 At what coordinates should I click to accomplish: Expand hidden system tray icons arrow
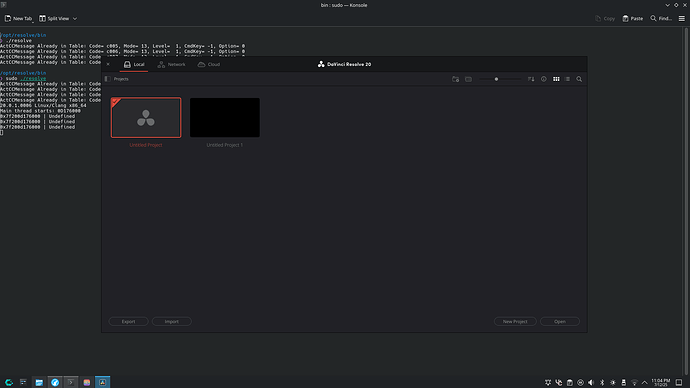pyautogui.click(x=645, y=382)
